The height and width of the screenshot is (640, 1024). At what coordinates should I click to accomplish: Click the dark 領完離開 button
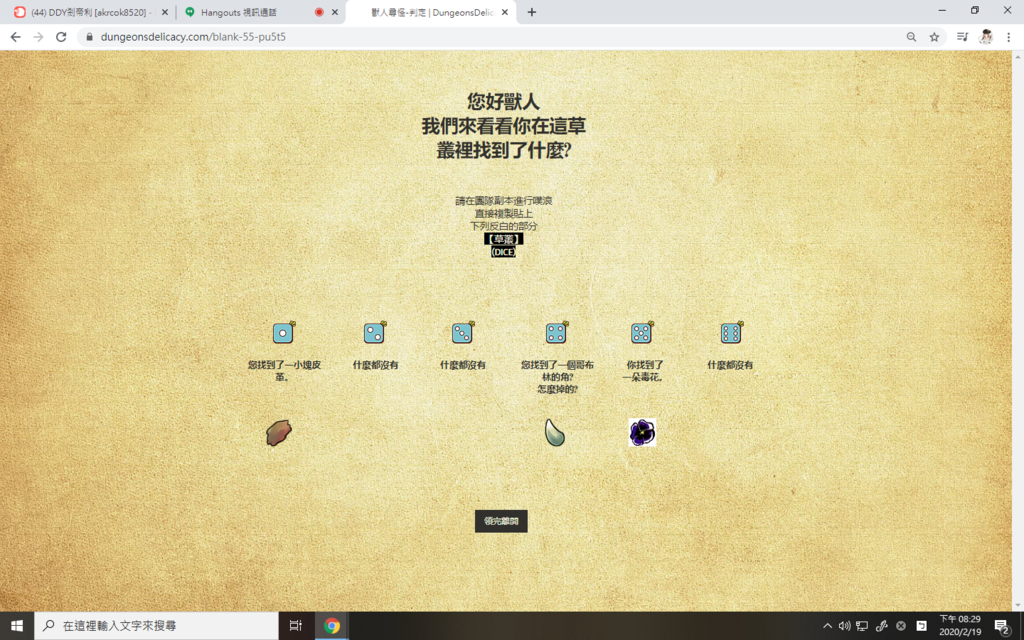pyautogui.click(x=501, y=521)
